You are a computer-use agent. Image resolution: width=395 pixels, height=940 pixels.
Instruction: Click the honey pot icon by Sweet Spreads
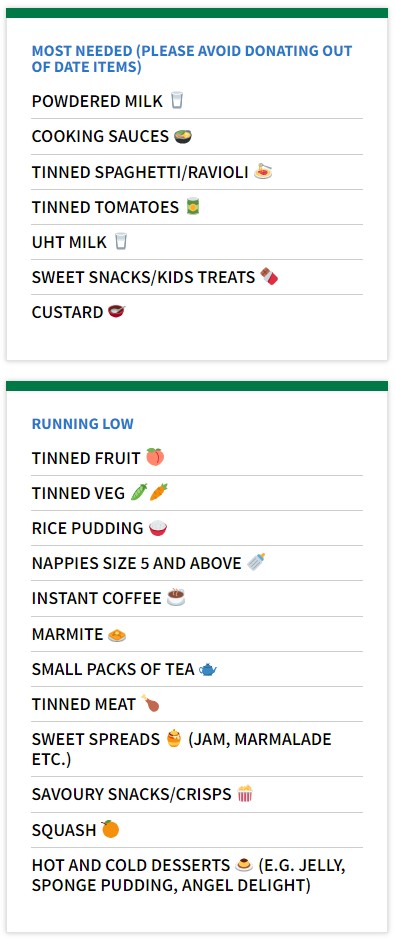[174, 739]
